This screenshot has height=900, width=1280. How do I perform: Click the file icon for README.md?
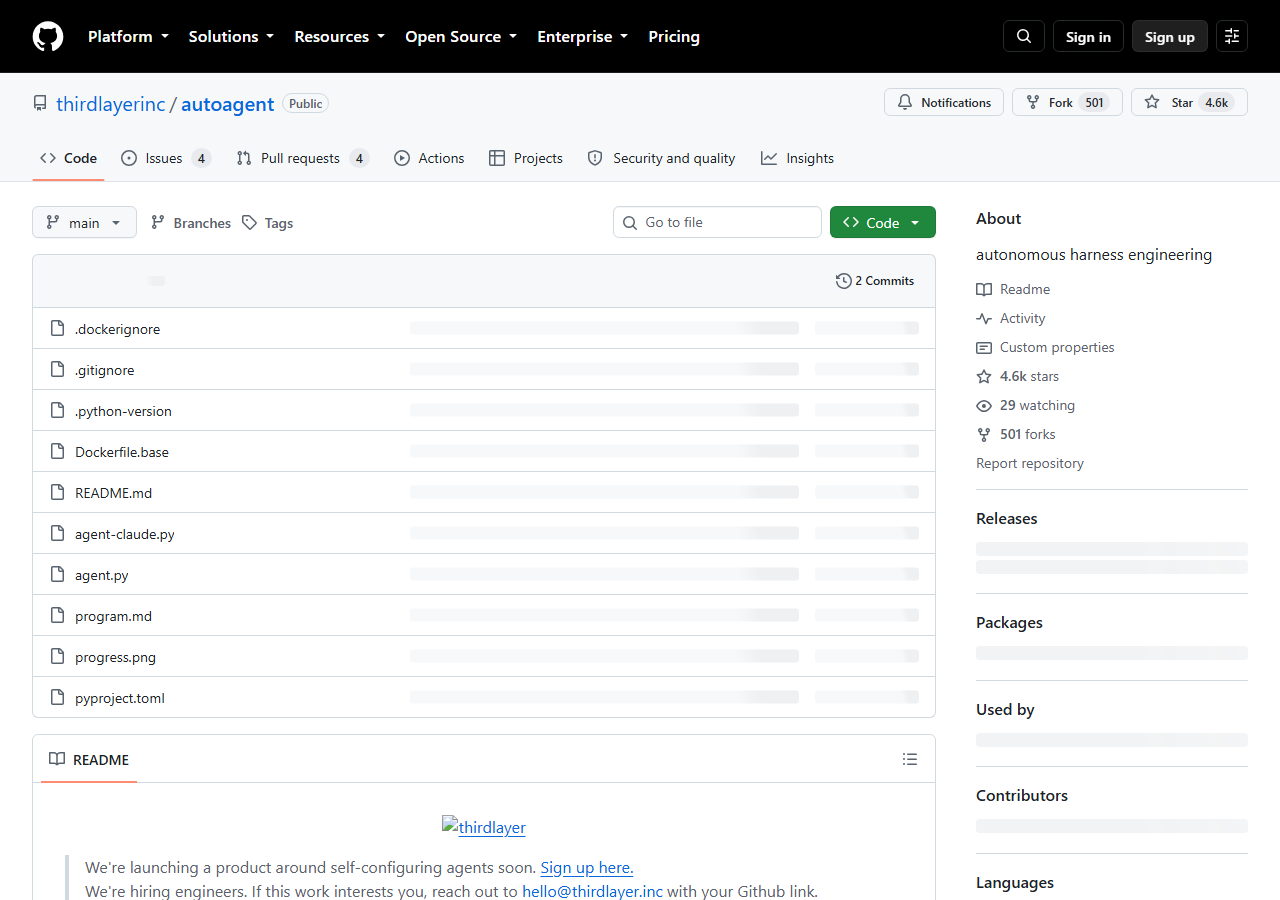pos(57,493)
